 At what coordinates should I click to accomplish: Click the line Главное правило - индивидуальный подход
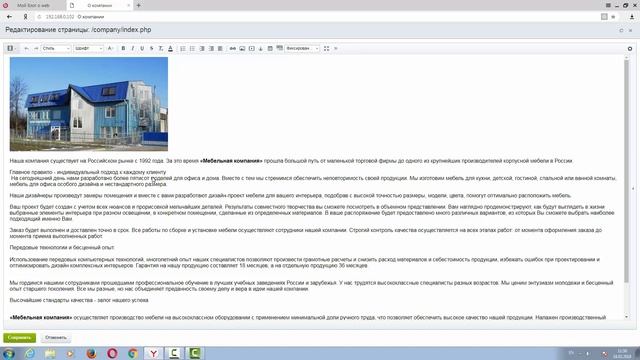[x=88, y=172]
